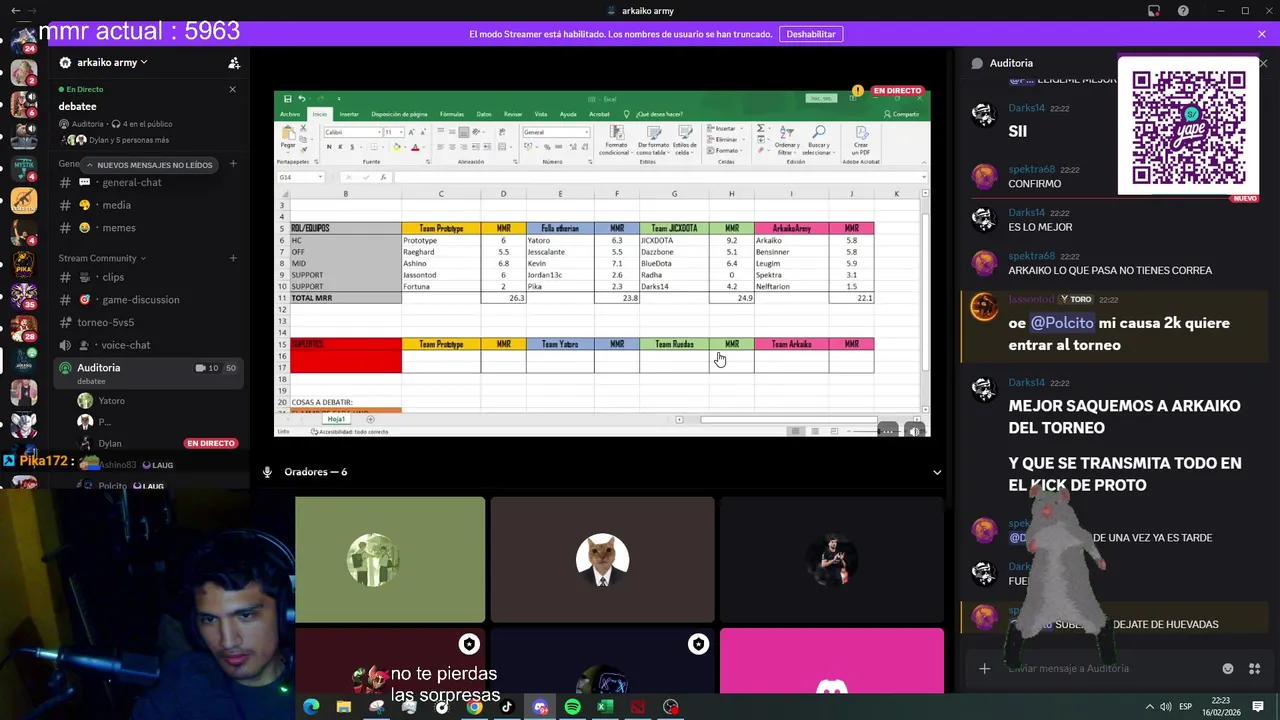This screenshot has width=1280, height=720.
Task: Select the yellow rifle server icon
Action: 23,201
